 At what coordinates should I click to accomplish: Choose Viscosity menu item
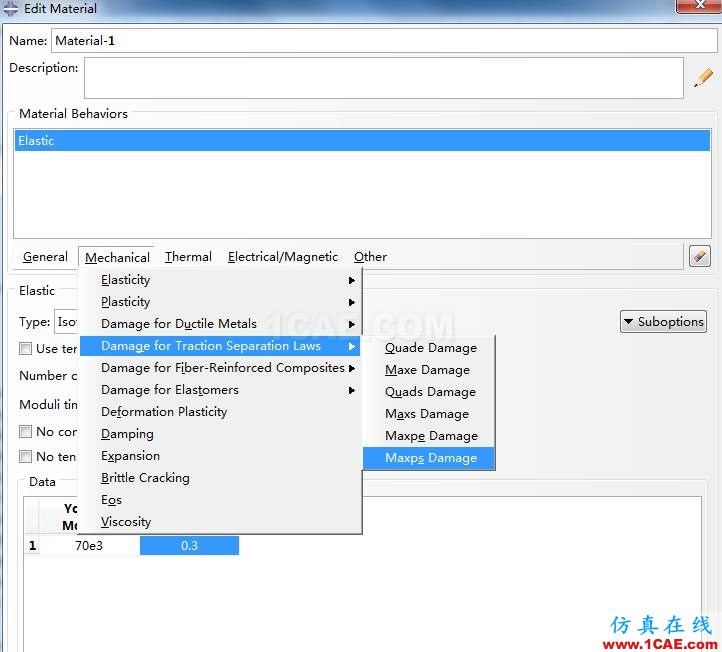coord(220,522)
